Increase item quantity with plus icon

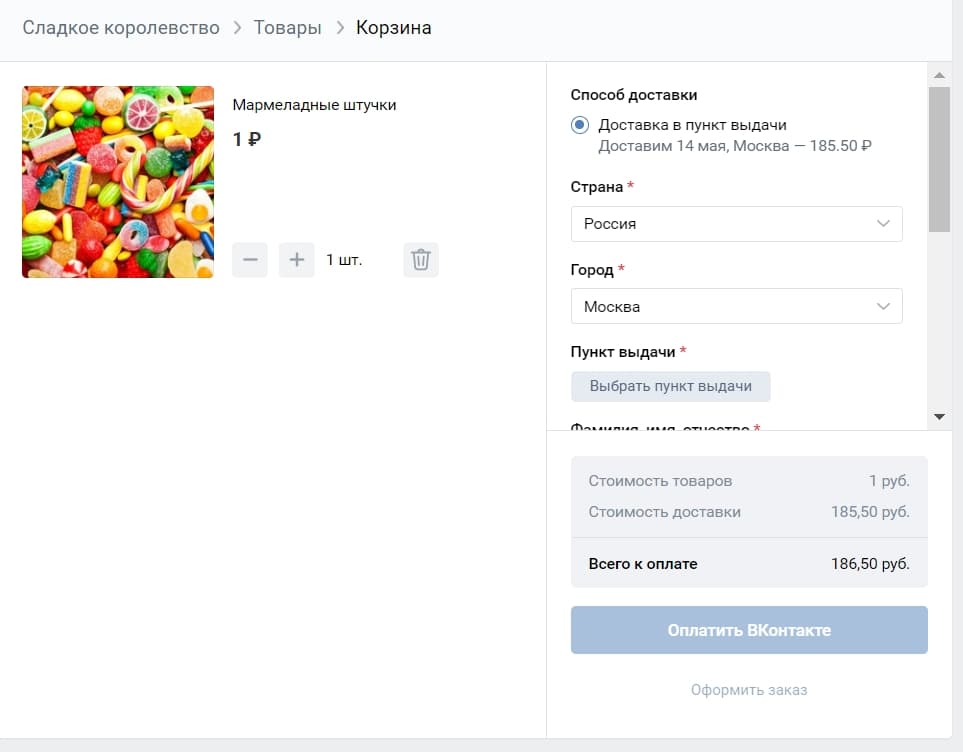coord(295,259)
